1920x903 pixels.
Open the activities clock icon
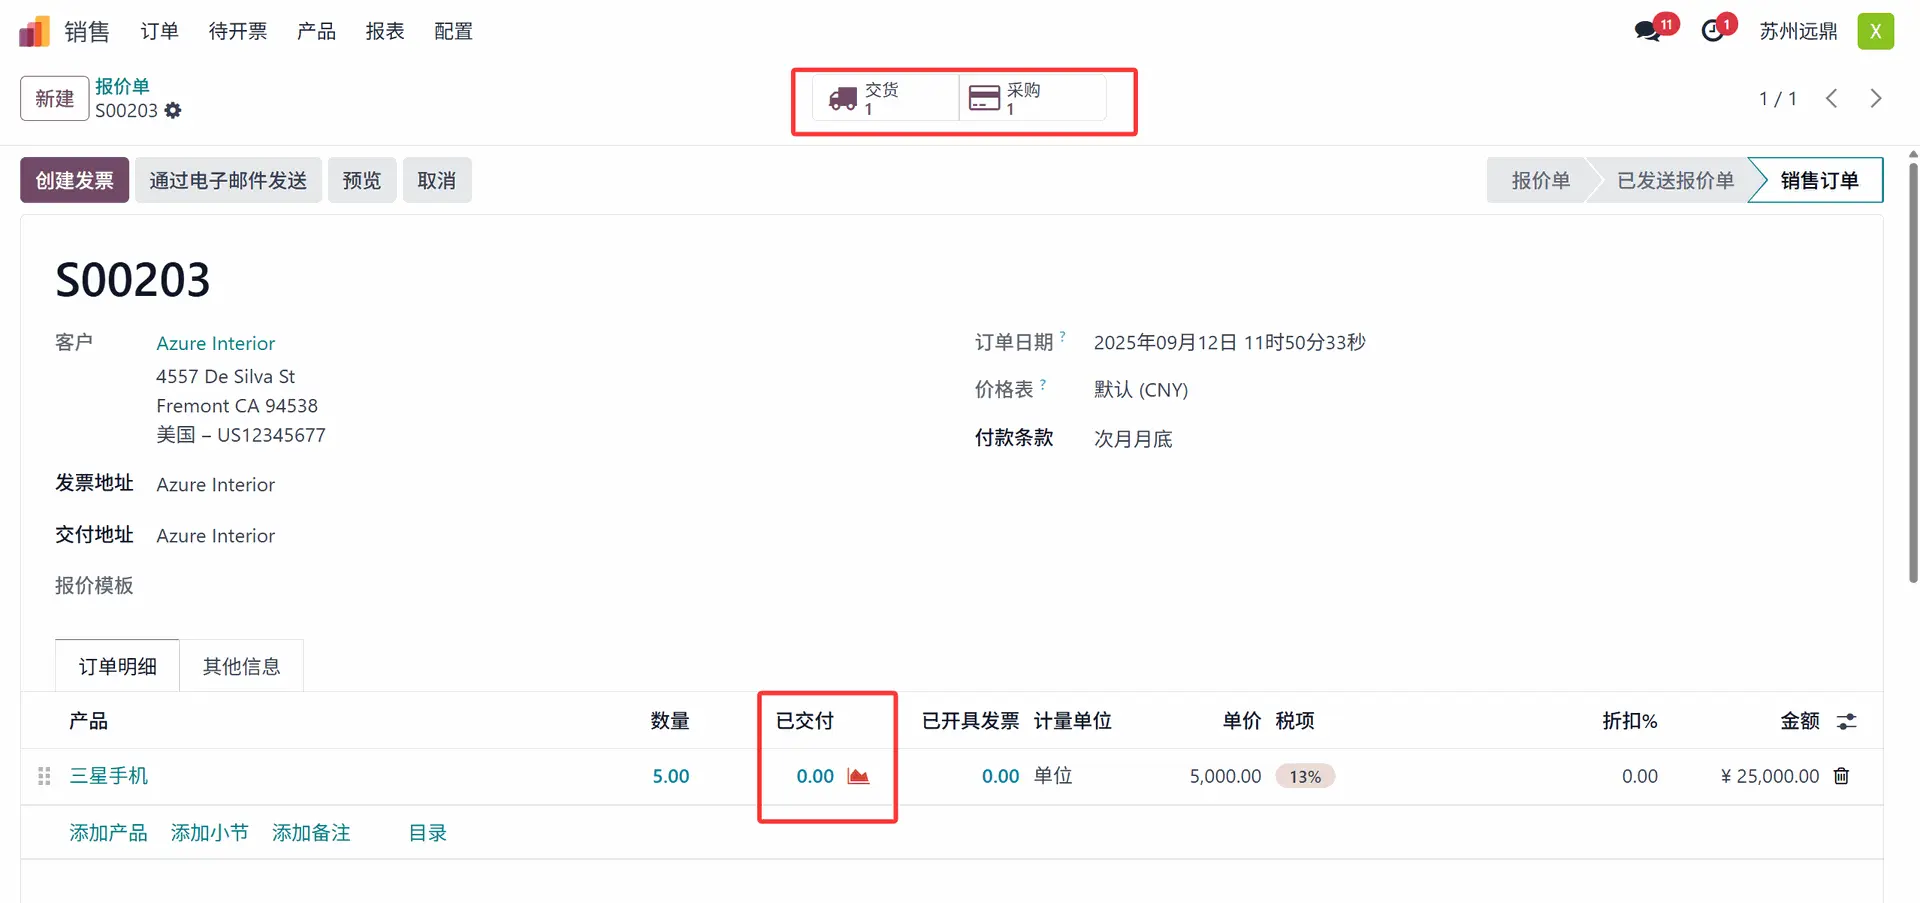click(x=1713, y=32)
